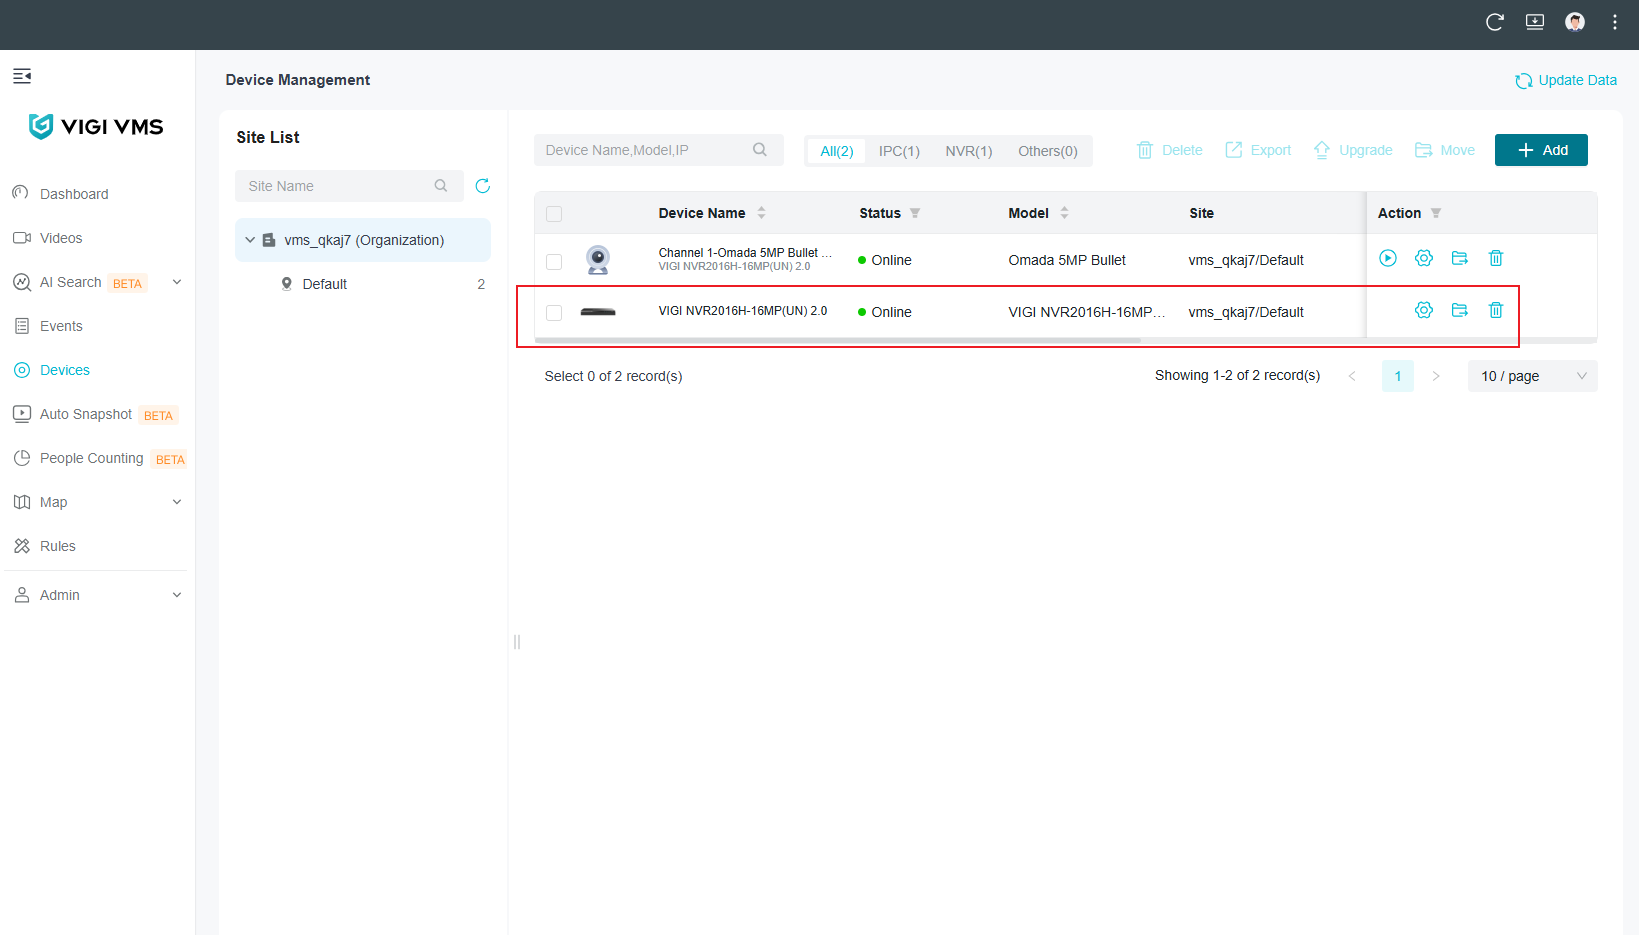Click the Omada bullet camera thumbnail

tap(598, 260)
